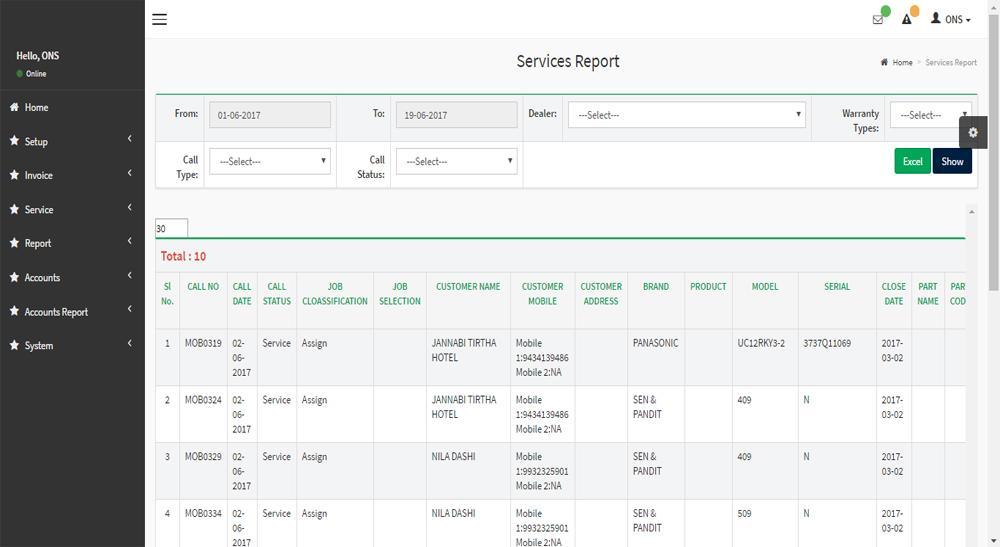
Task: Toggle the hamburger sidebar menu
Action: 159,19
